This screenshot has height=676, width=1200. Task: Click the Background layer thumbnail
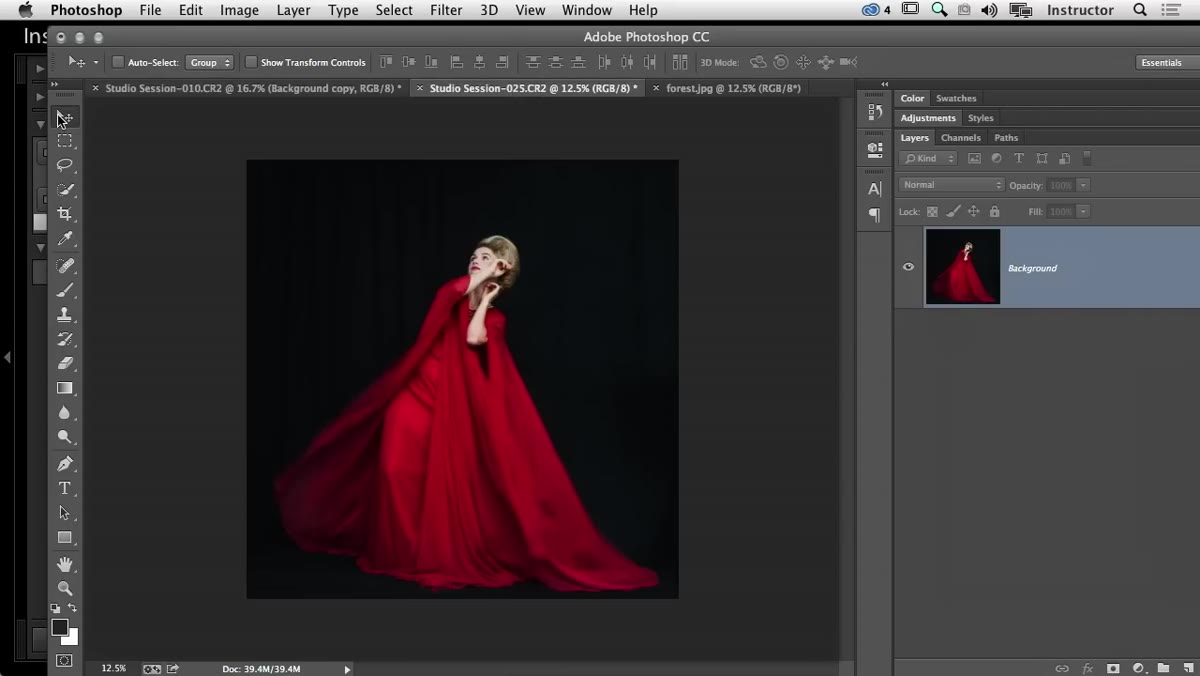click(x=963, y=267)
